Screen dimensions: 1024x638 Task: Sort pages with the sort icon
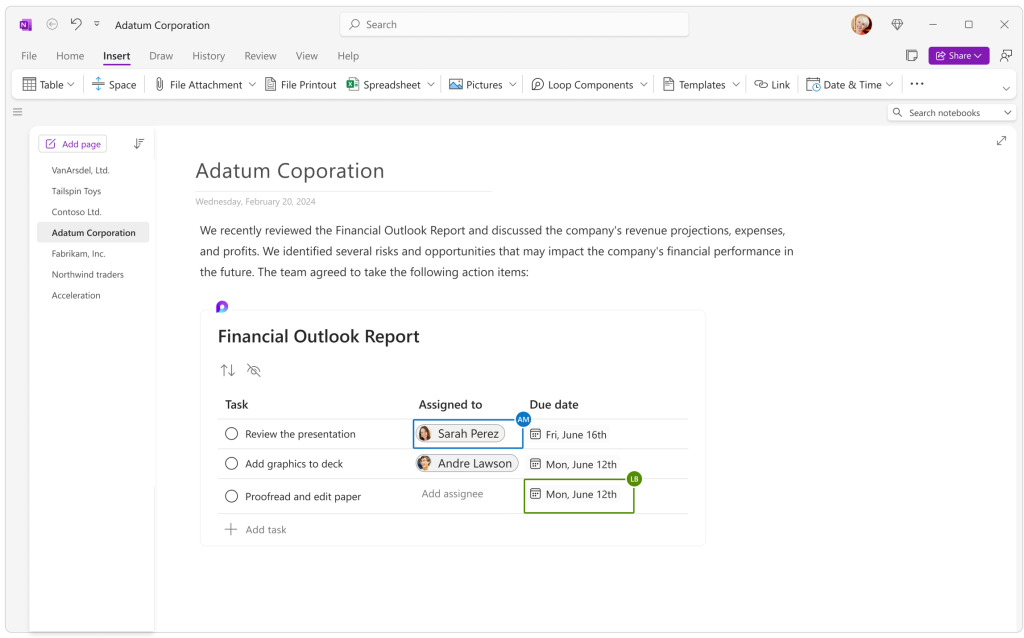coord(138,144)
